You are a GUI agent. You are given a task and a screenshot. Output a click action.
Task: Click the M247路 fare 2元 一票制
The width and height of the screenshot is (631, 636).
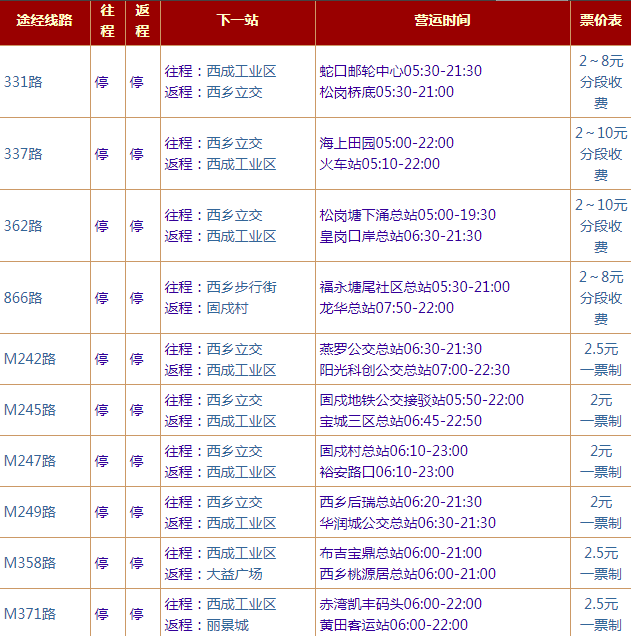[601, 462]
